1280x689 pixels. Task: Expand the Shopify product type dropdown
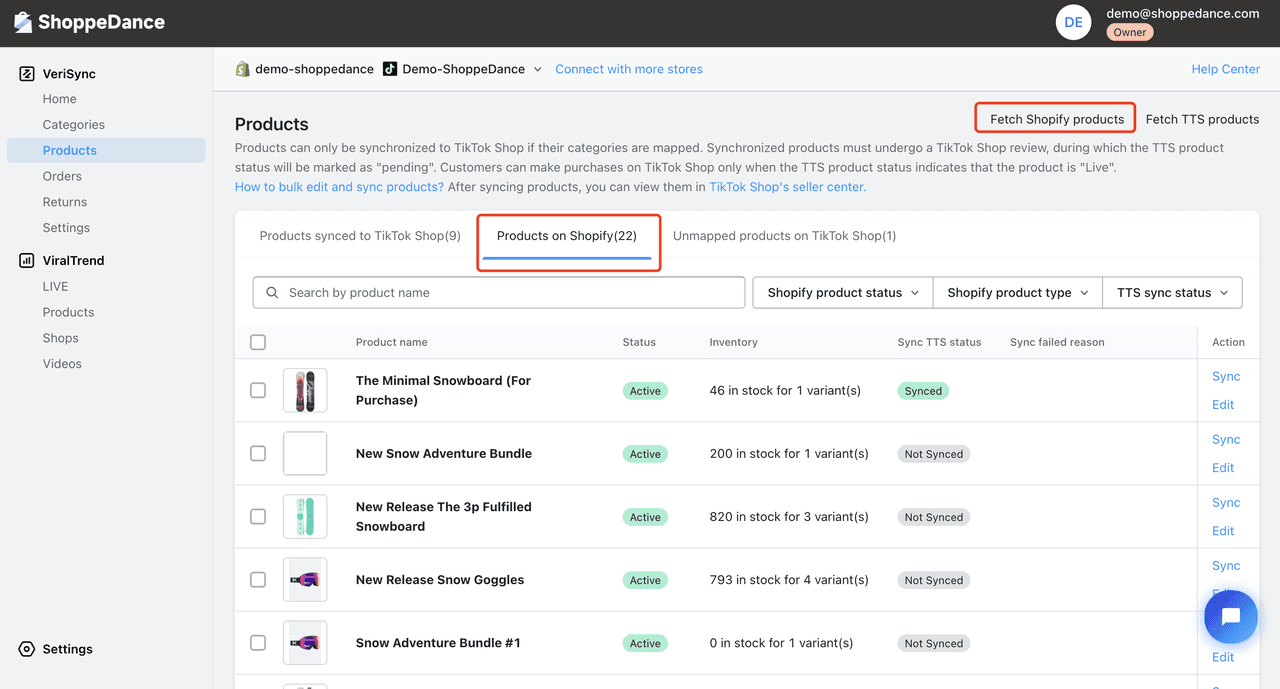coord(1017,293)
